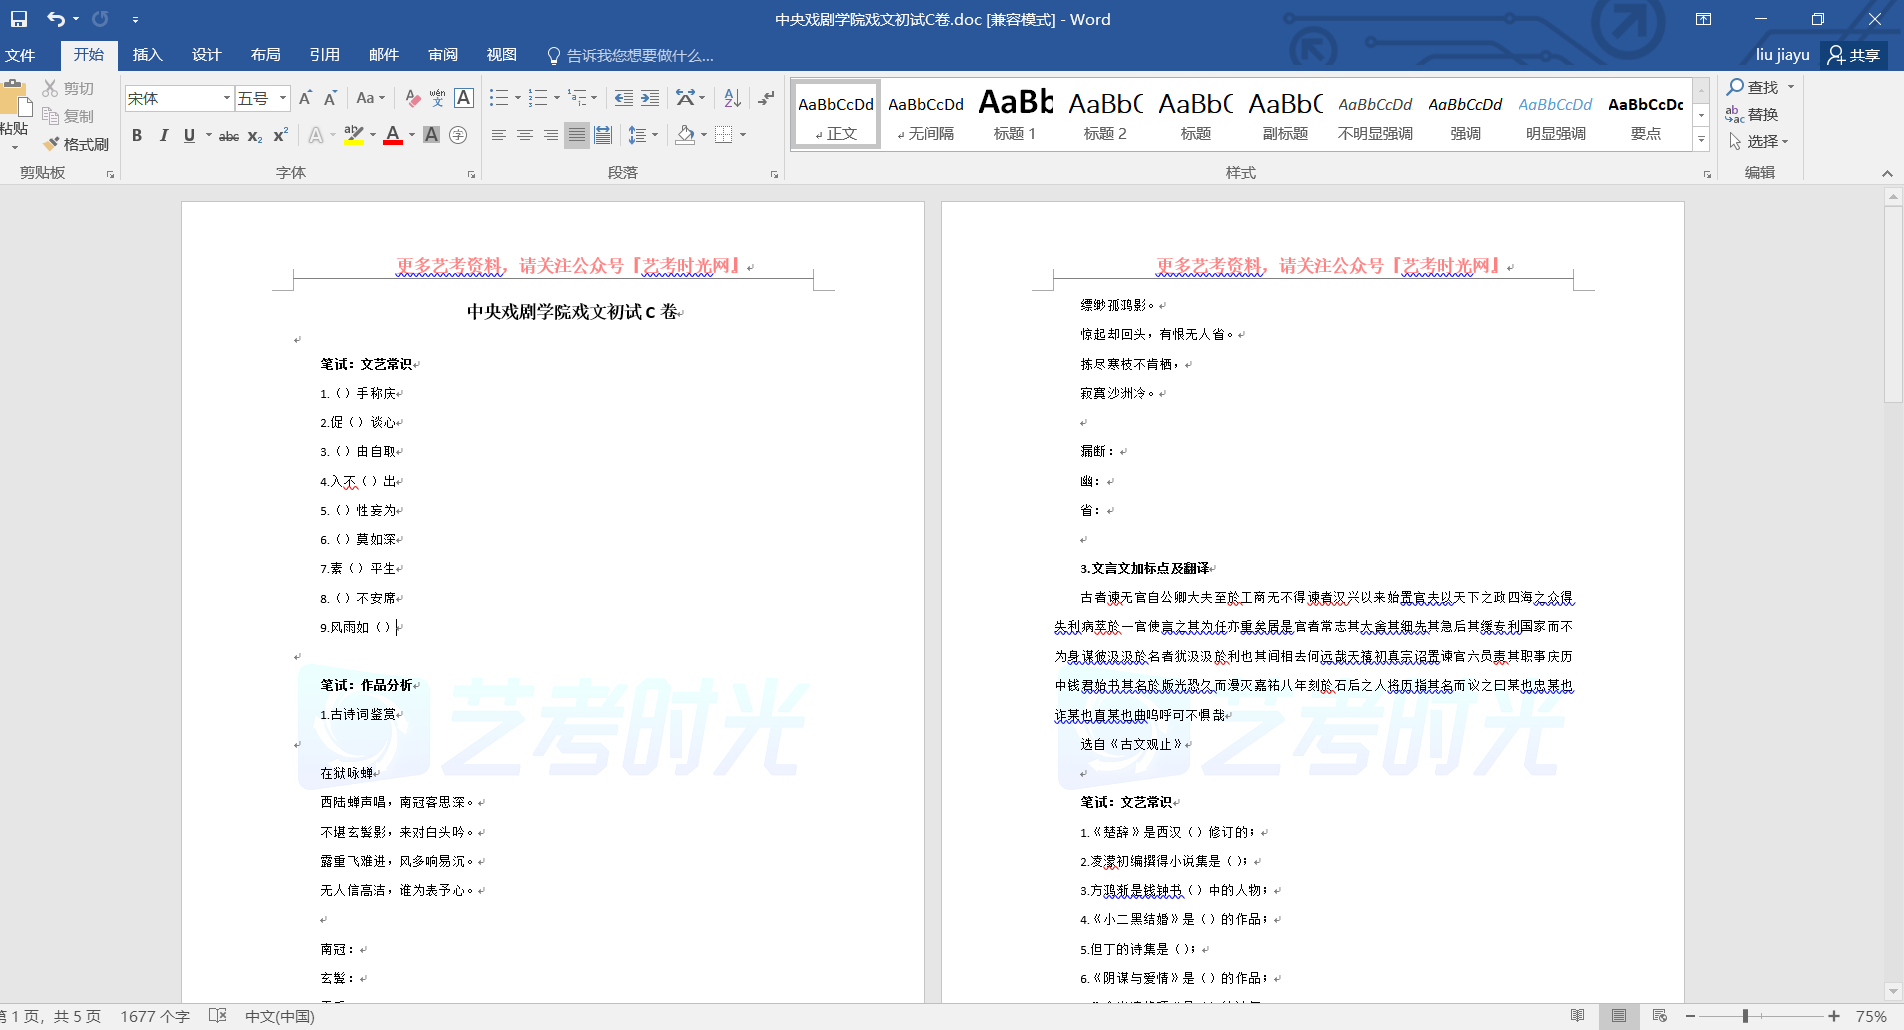Click the increase indent icon
This screenshot has height=1030, width=1904.
650,98
